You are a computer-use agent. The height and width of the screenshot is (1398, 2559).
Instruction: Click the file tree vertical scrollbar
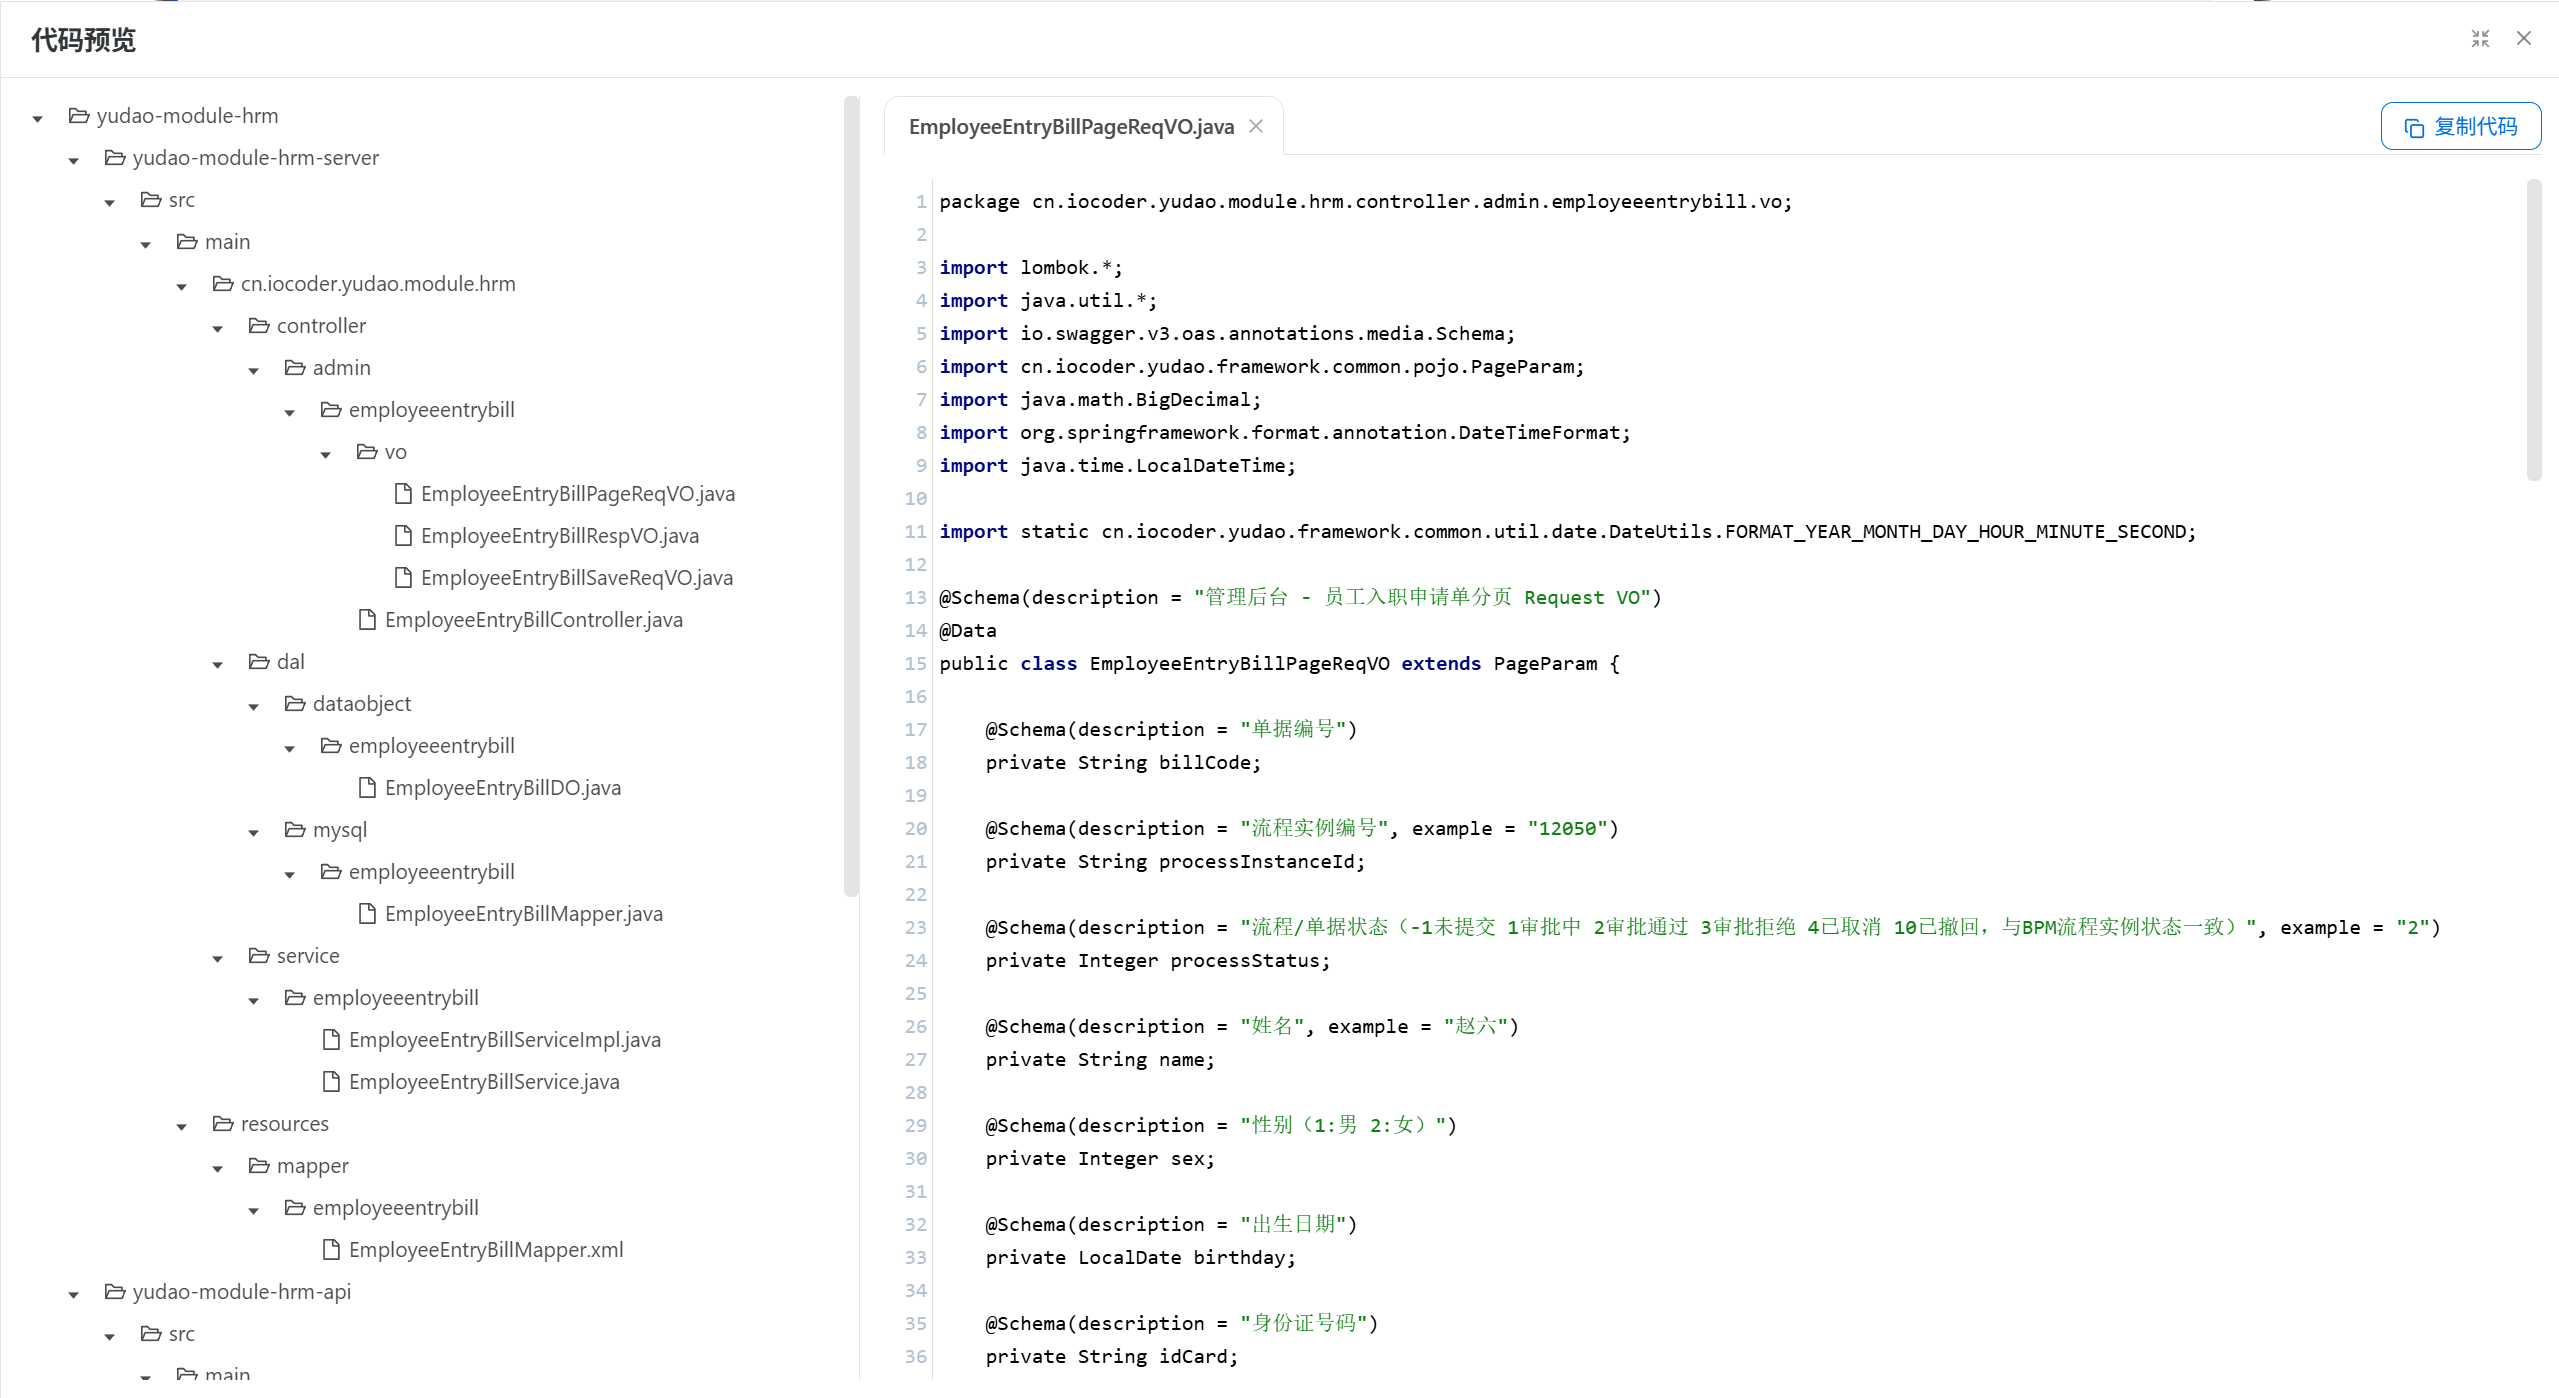point(851,496)
